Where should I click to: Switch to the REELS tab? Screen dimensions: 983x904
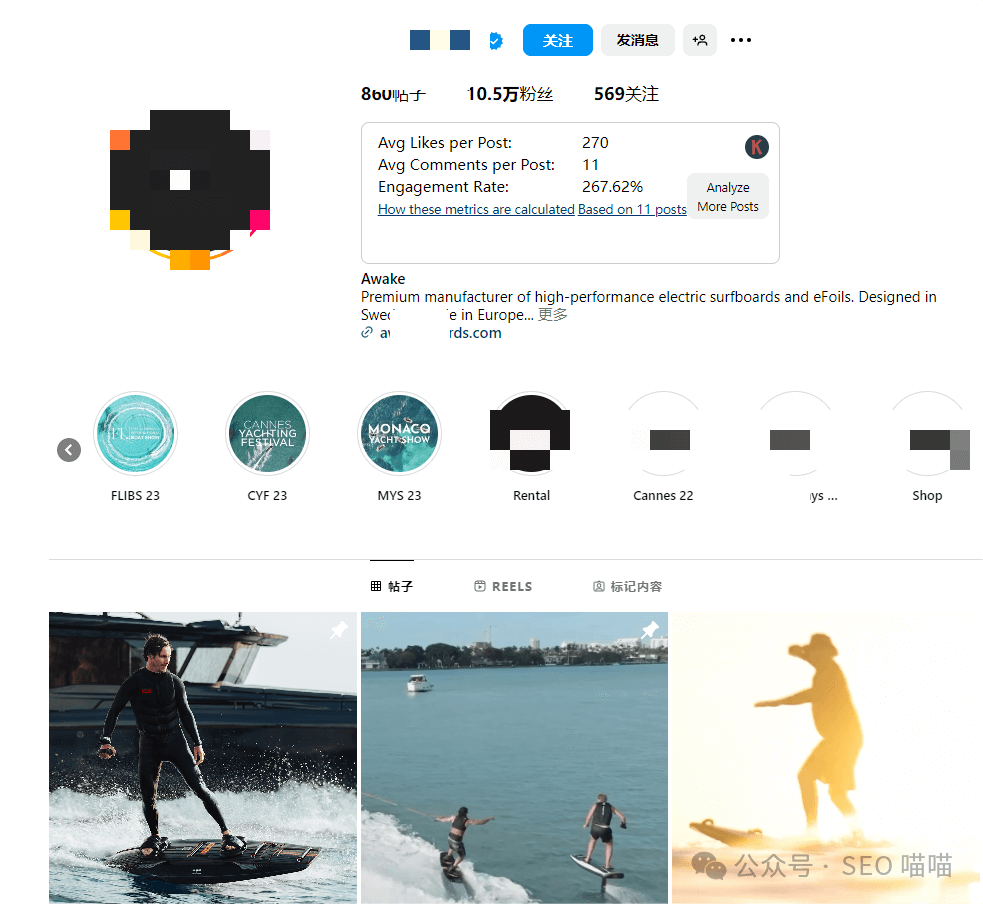pos(503,586)
